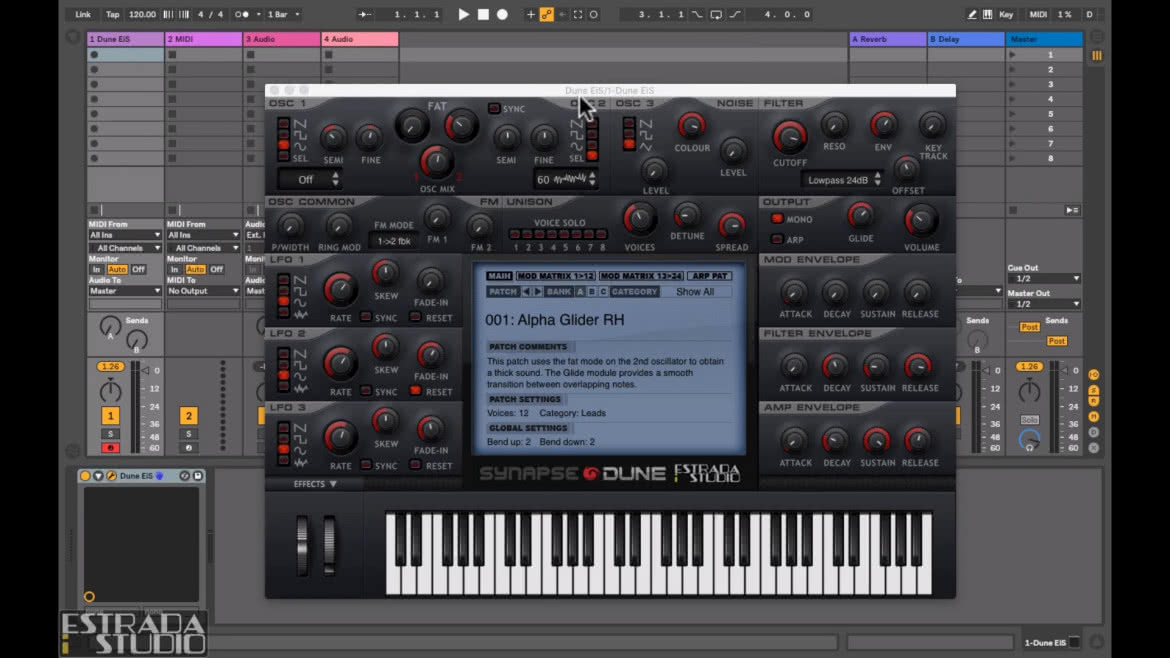
Task: Go to next patch with right arrow
Action: click(538, 292)
